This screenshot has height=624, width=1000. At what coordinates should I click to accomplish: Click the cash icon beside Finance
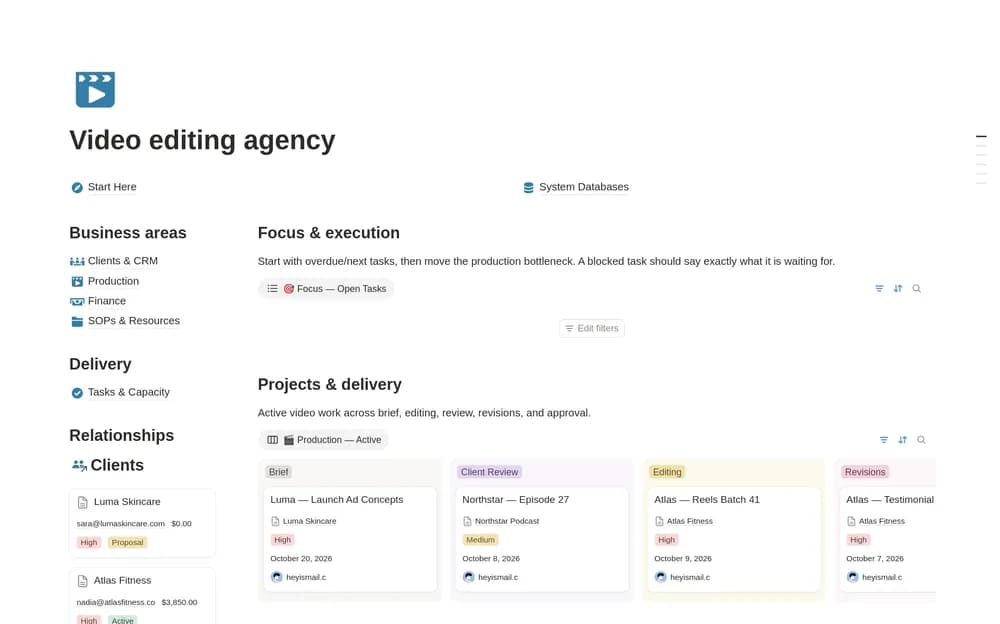pyautogui.click(x=77, y=301)
